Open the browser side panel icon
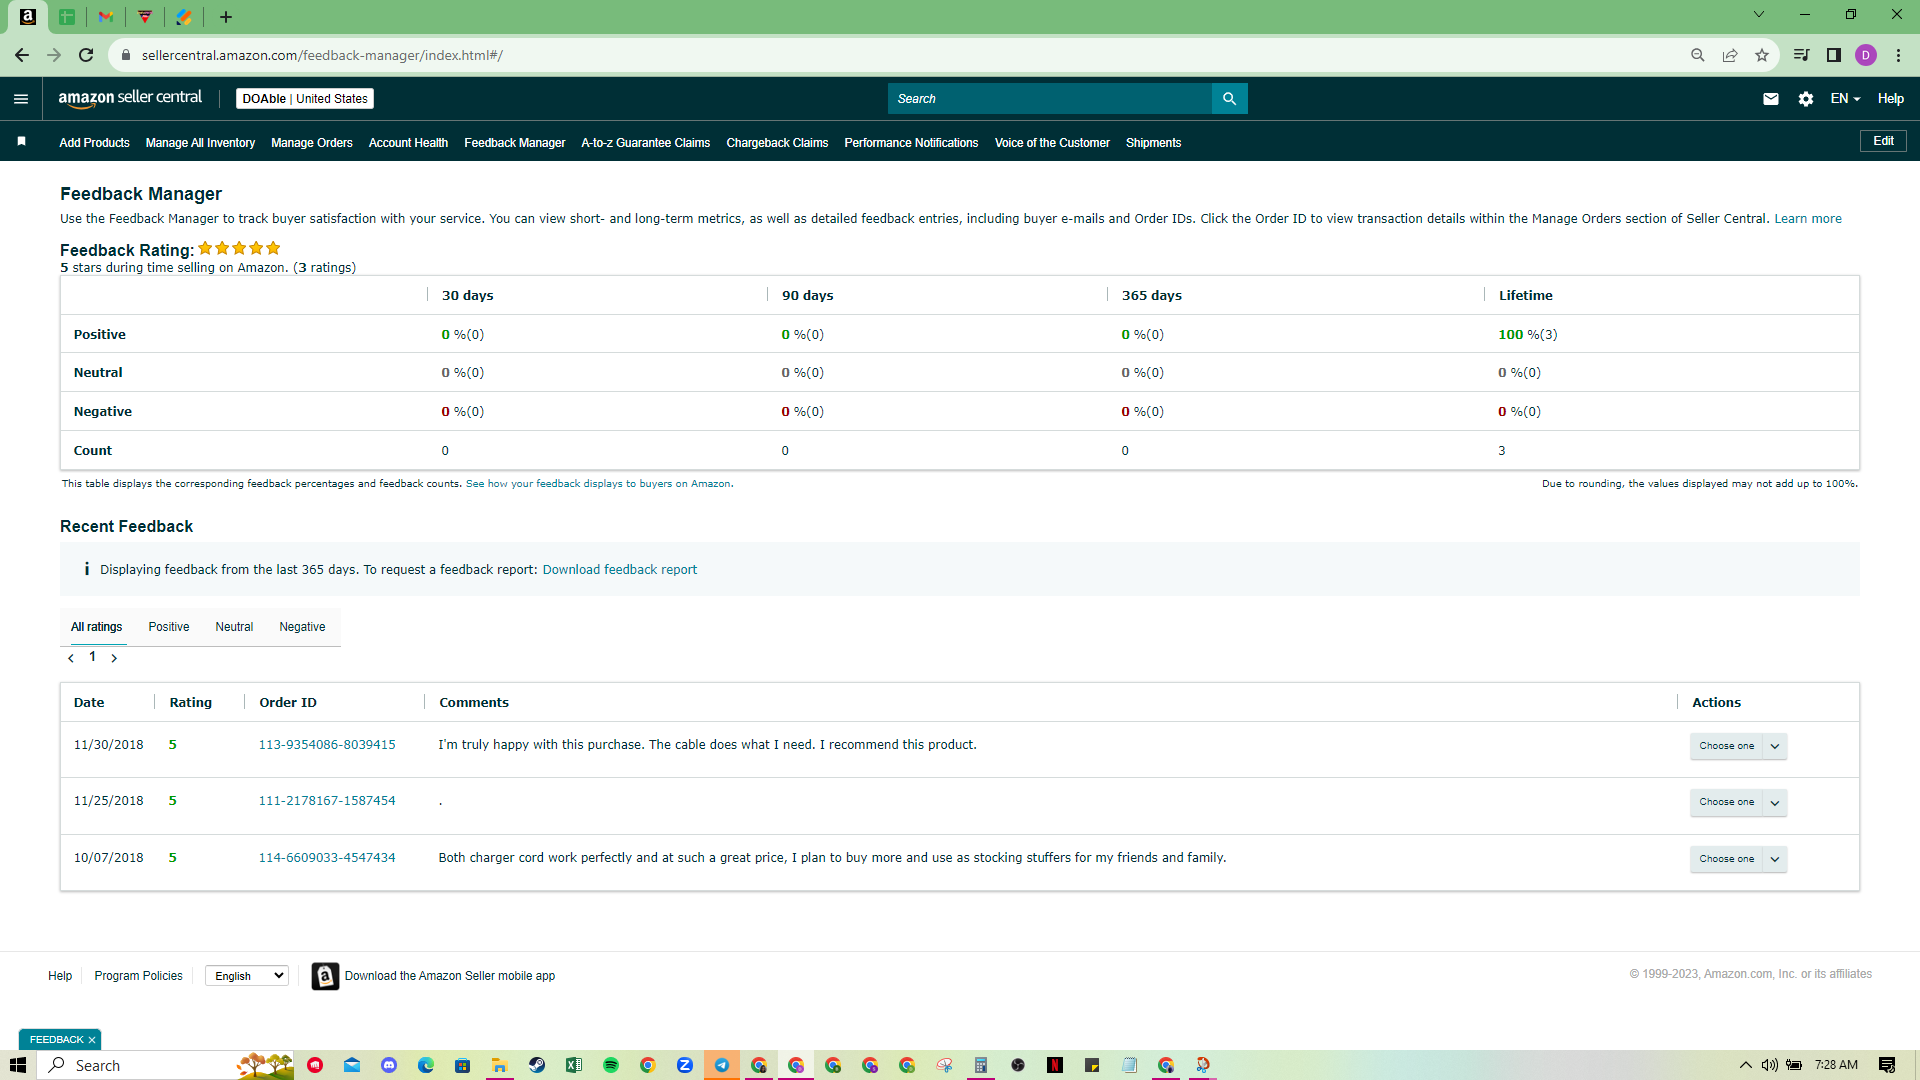This screenshot has height=1080, width=1920. (x=1834, y=55)
